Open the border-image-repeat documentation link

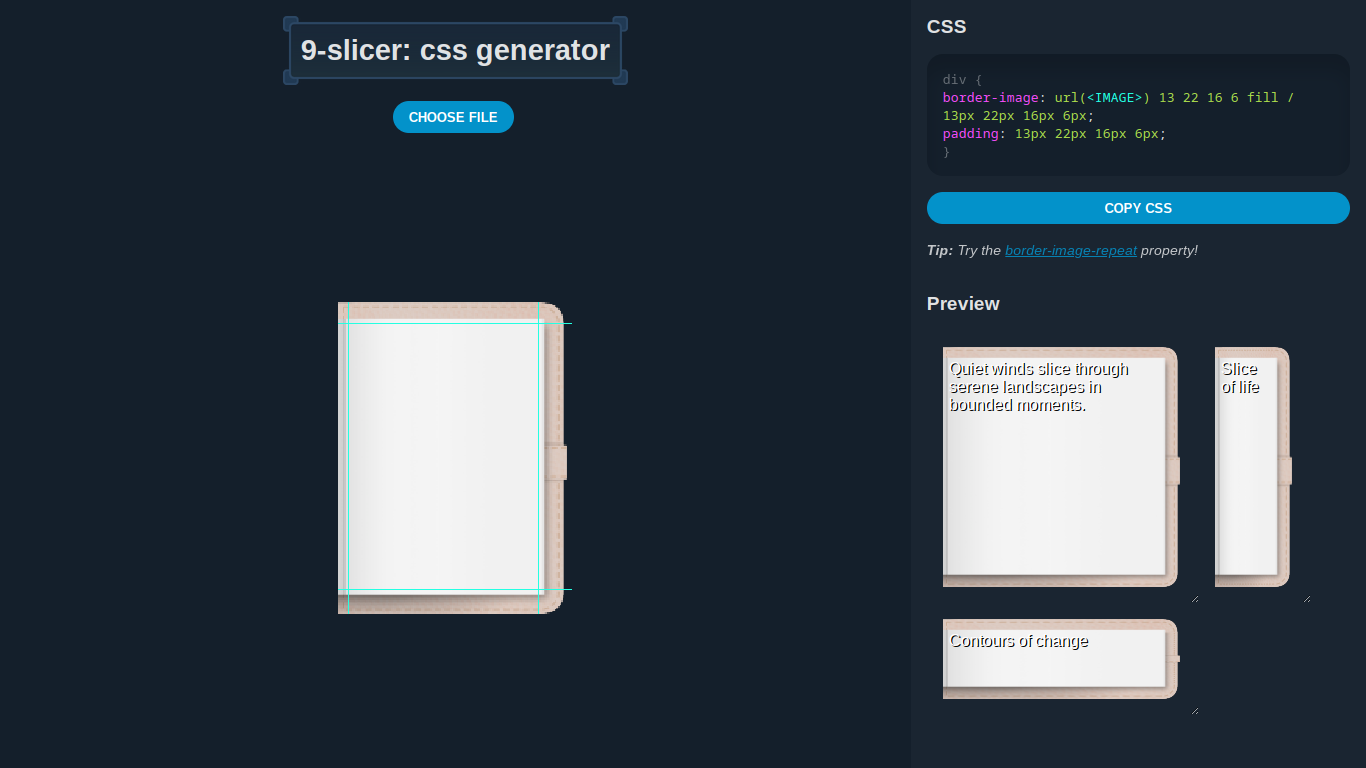[1070, 250]
